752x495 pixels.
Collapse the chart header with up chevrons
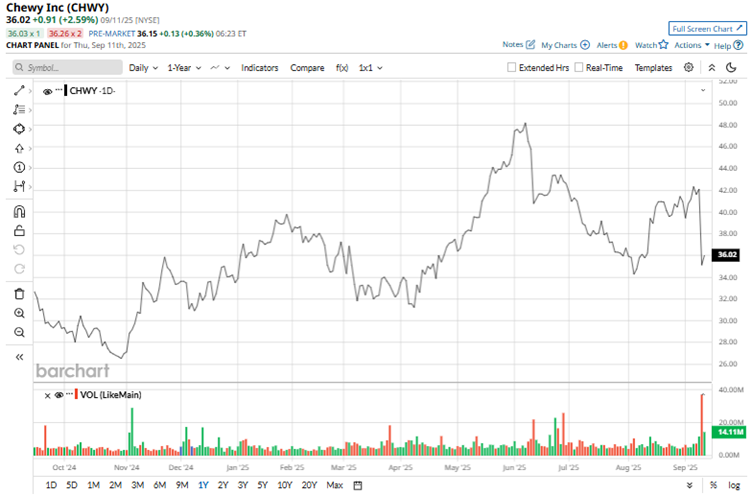(712, 68)
